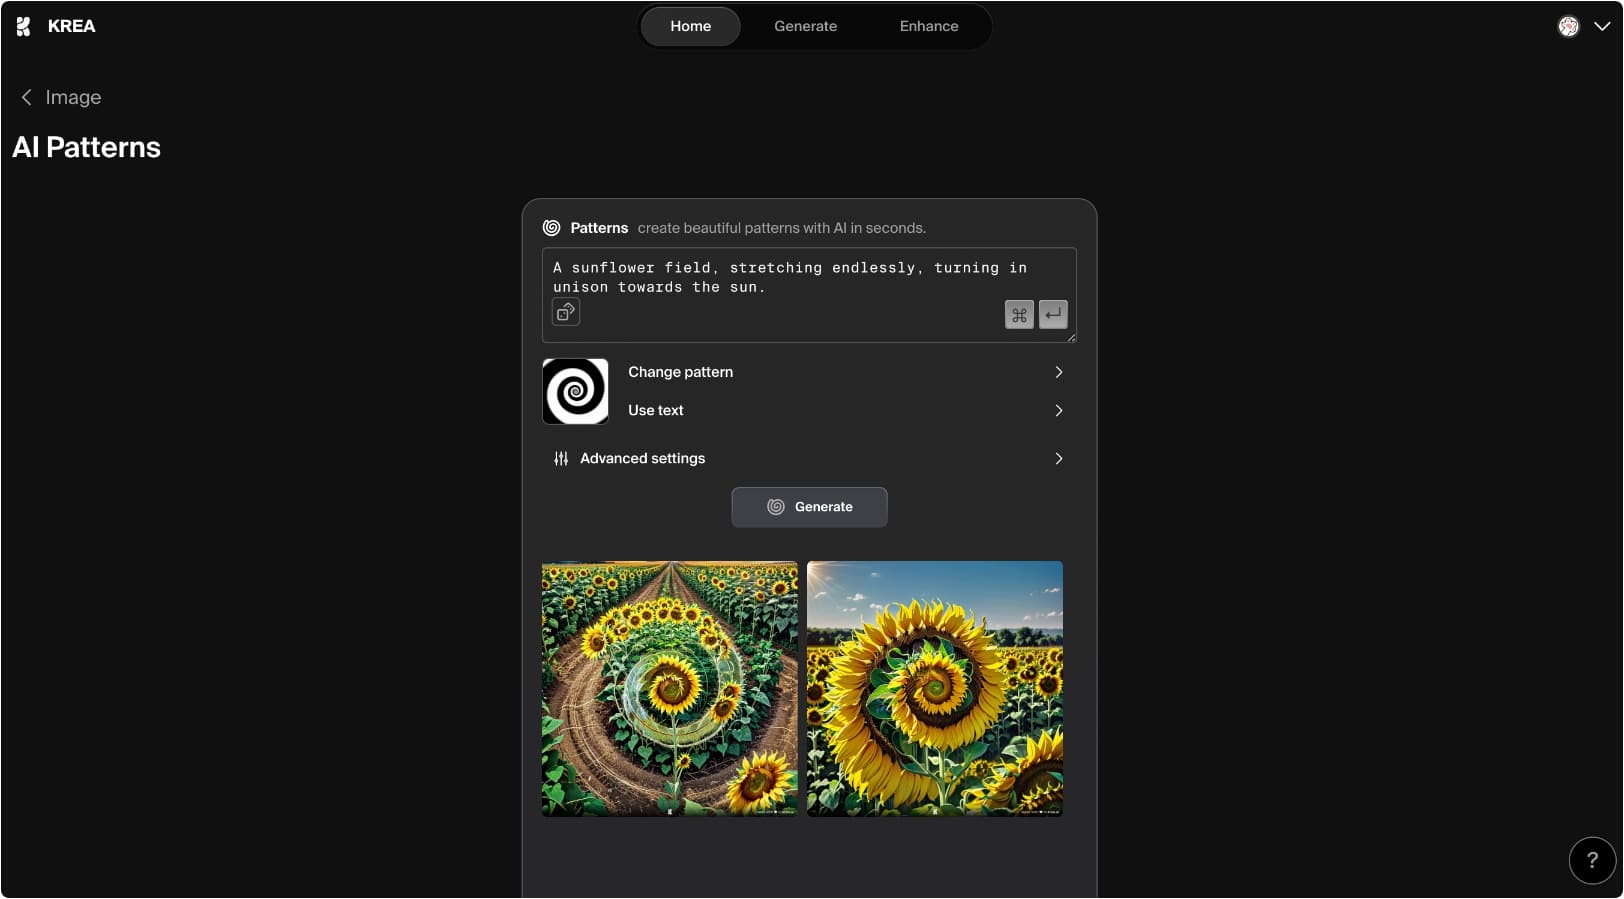Viewport: 1624px width, 899px height.
Task: Click the enter key icon in prompt box
Action: pyautogui.click(x=1053, y=315)
